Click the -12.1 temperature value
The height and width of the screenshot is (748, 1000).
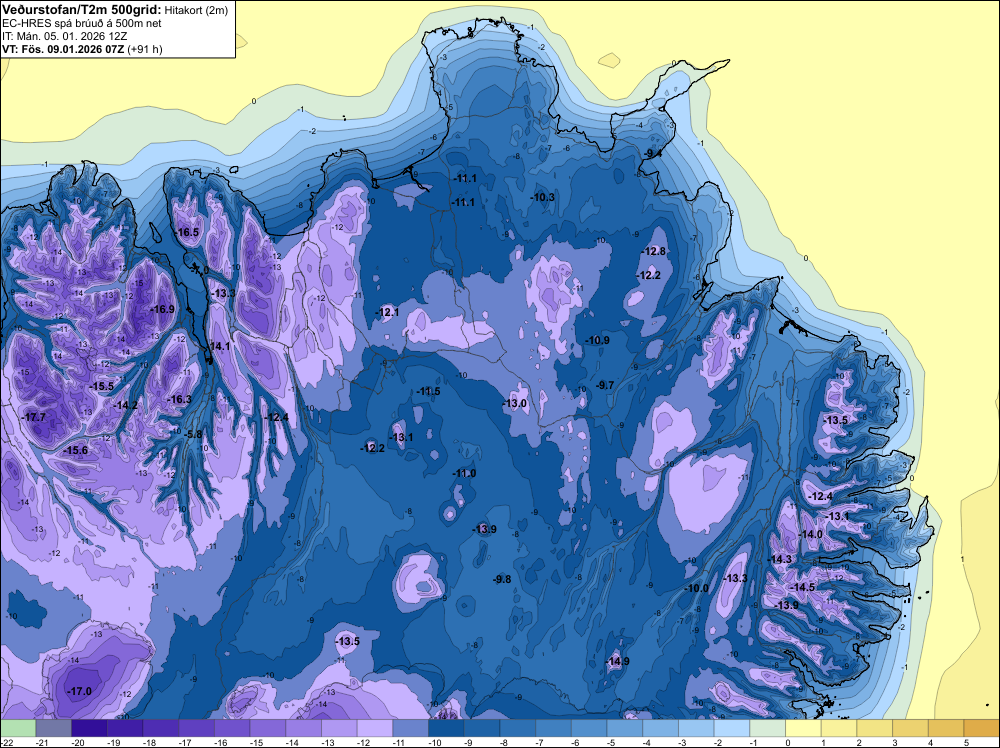coord(387,312)
